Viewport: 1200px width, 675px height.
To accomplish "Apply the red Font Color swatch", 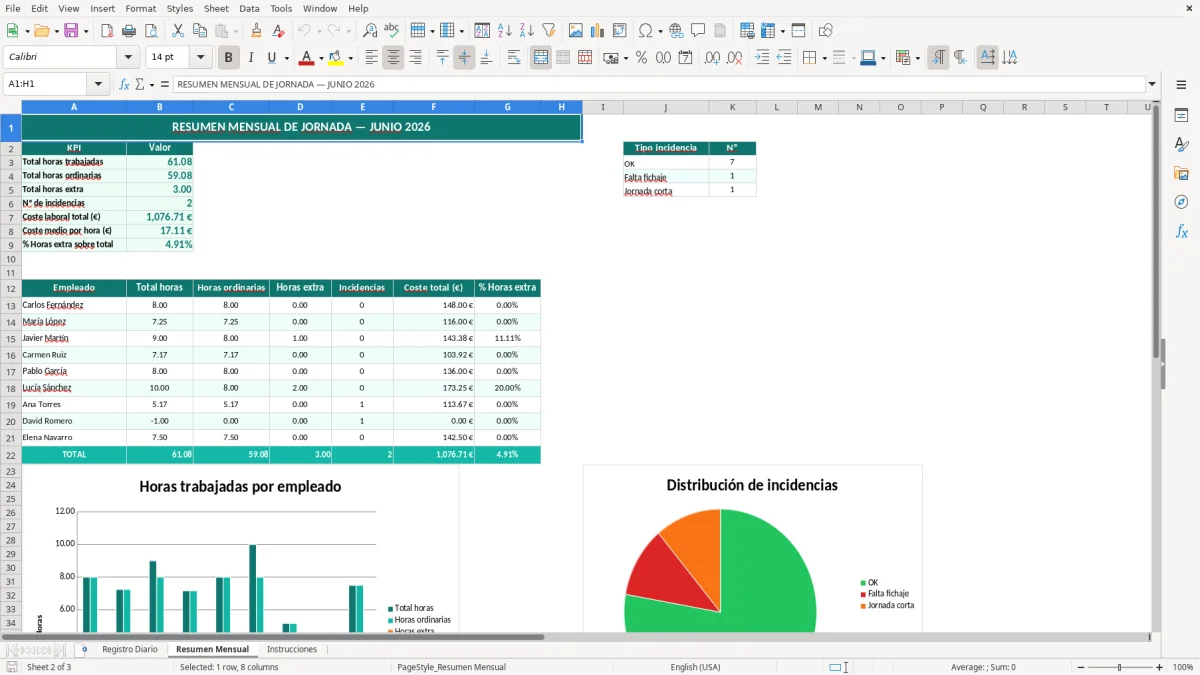I will 307,58.
